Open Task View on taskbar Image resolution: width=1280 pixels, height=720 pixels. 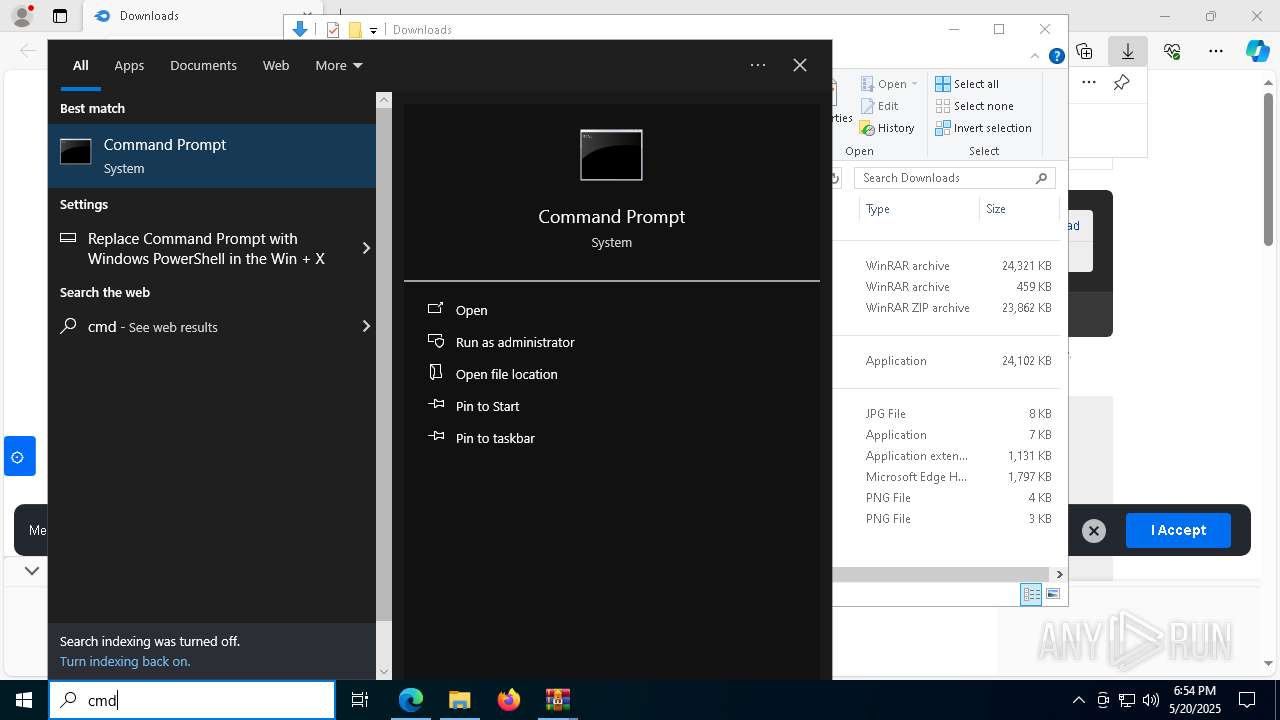point(360,700)
